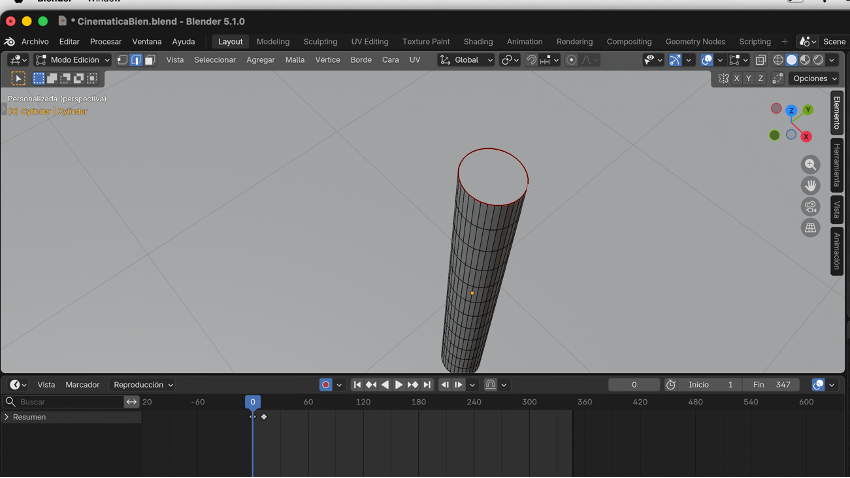This screenshot has width=850, height=478.
Task: Toggle auto keying record button
Action: (x=326, y=385)
